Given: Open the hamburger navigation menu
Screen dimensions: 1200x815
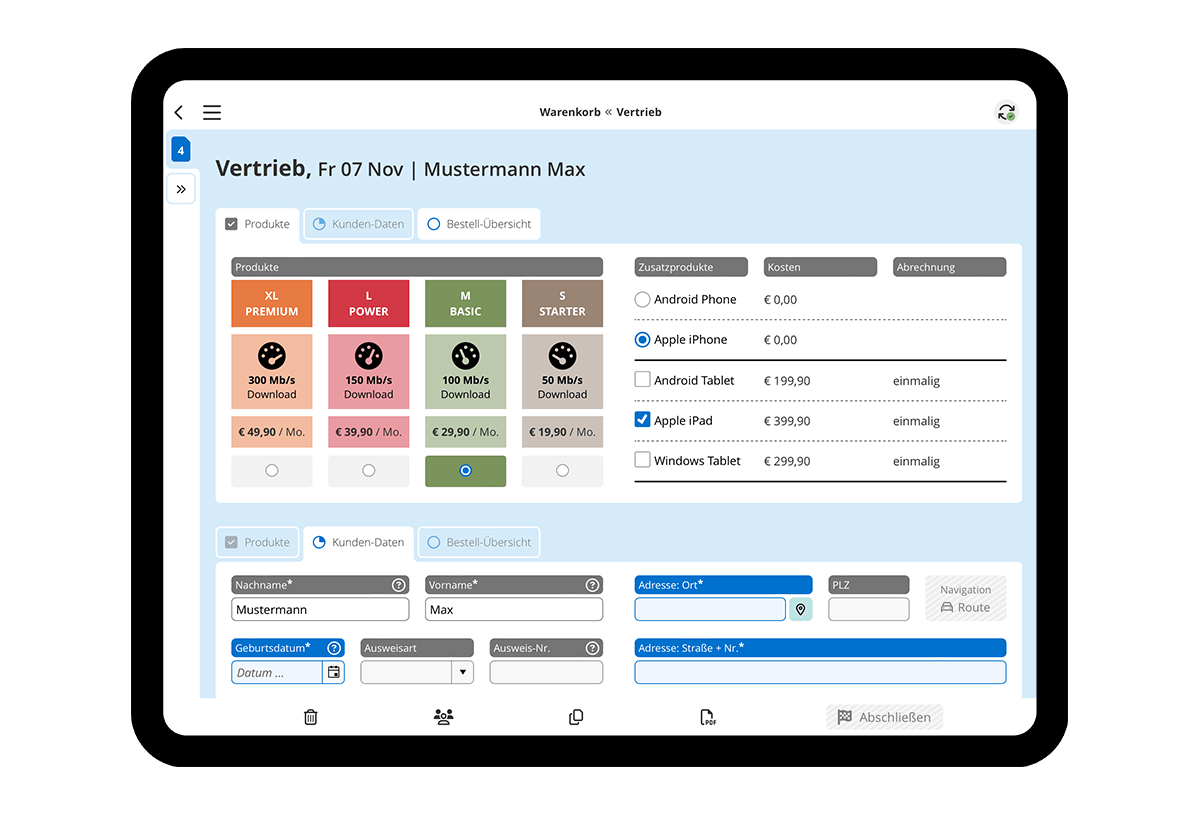Looking at the screenshot, I should (212, 112).
